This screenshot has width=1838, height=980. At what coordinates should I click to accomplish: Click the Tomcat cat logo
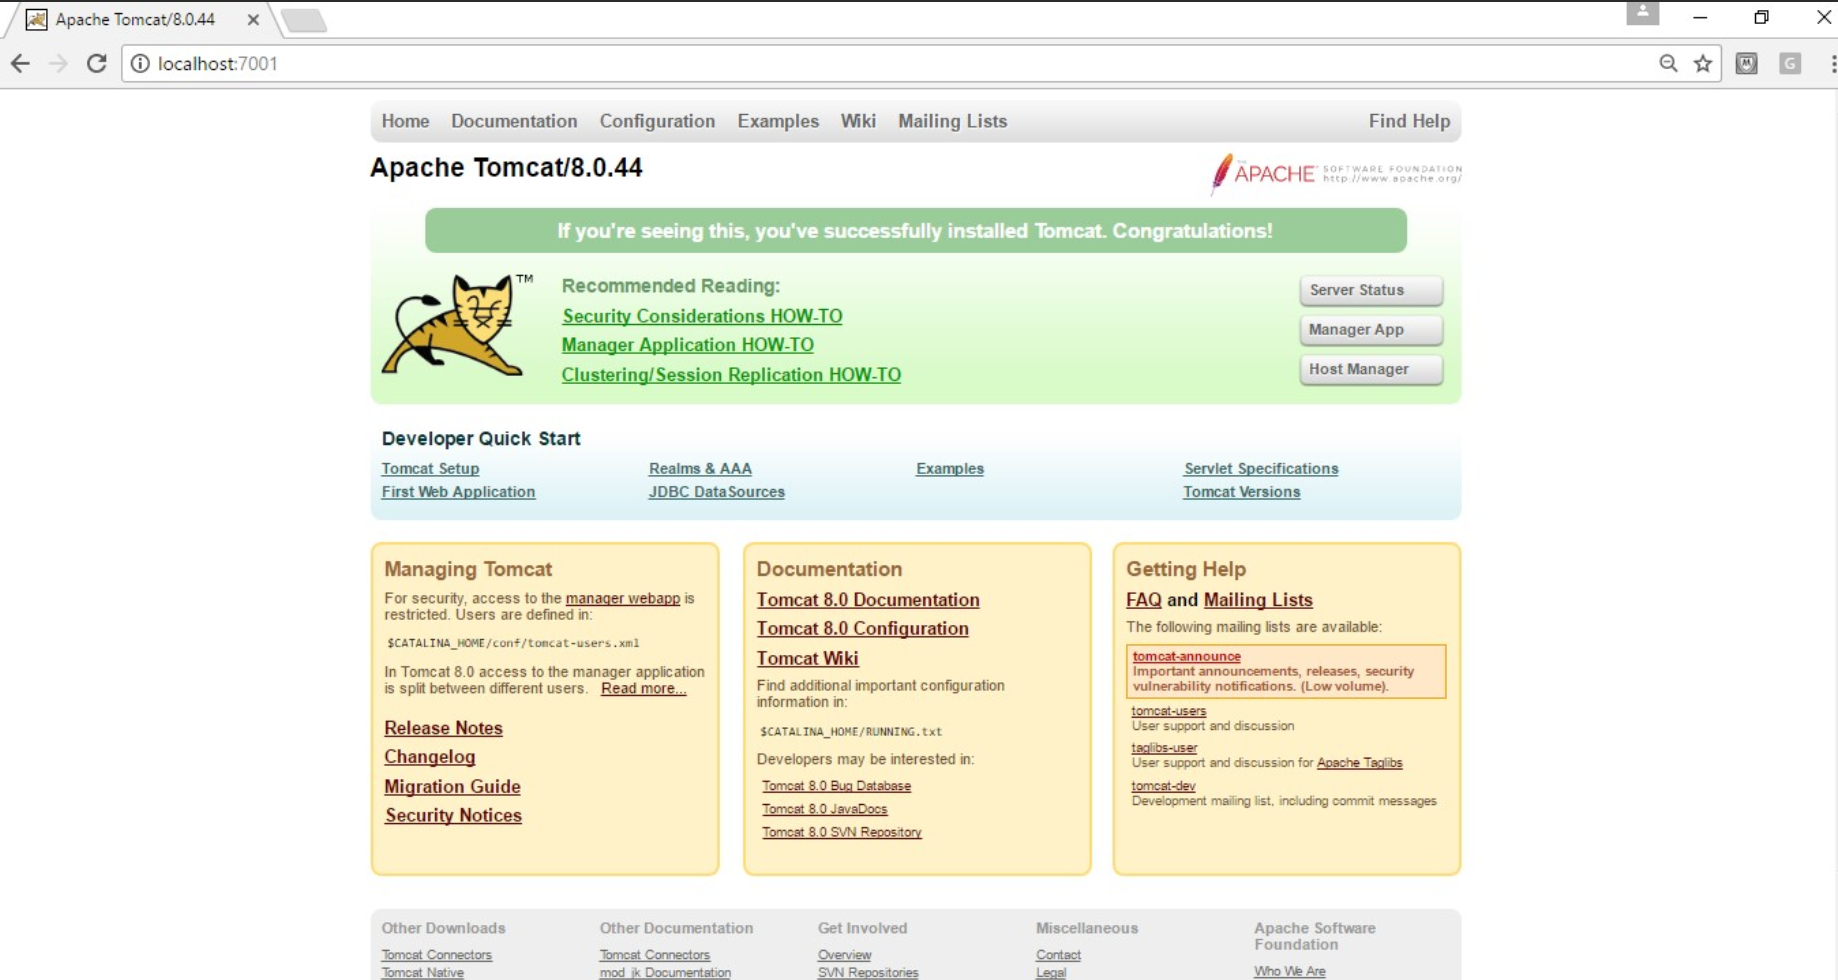pos(457,325)
